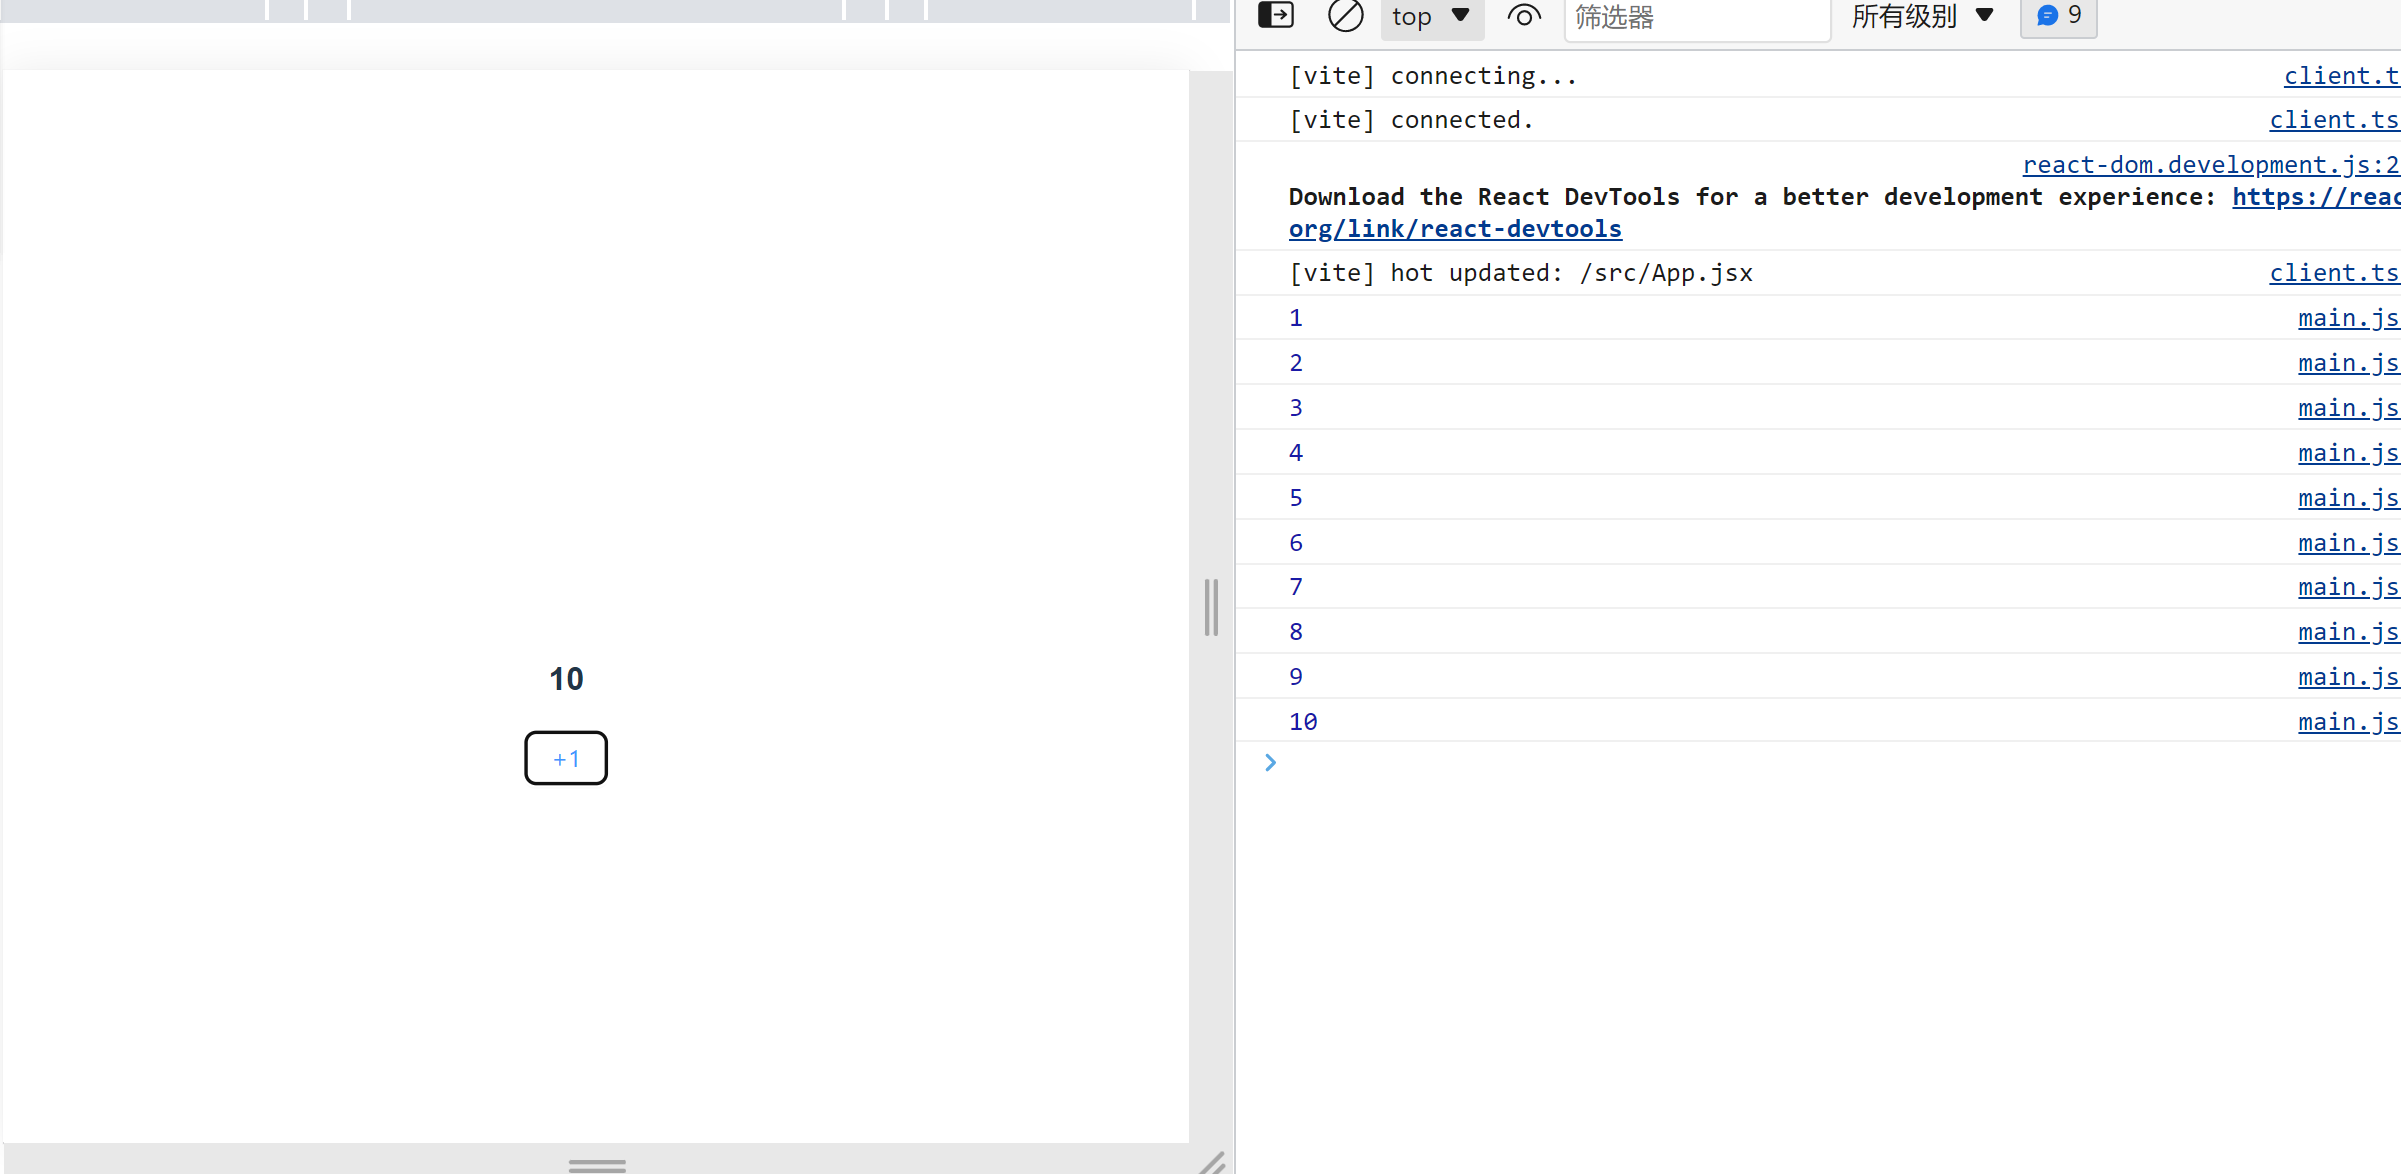Open main.js link for log 8

tap(2349, 632)
